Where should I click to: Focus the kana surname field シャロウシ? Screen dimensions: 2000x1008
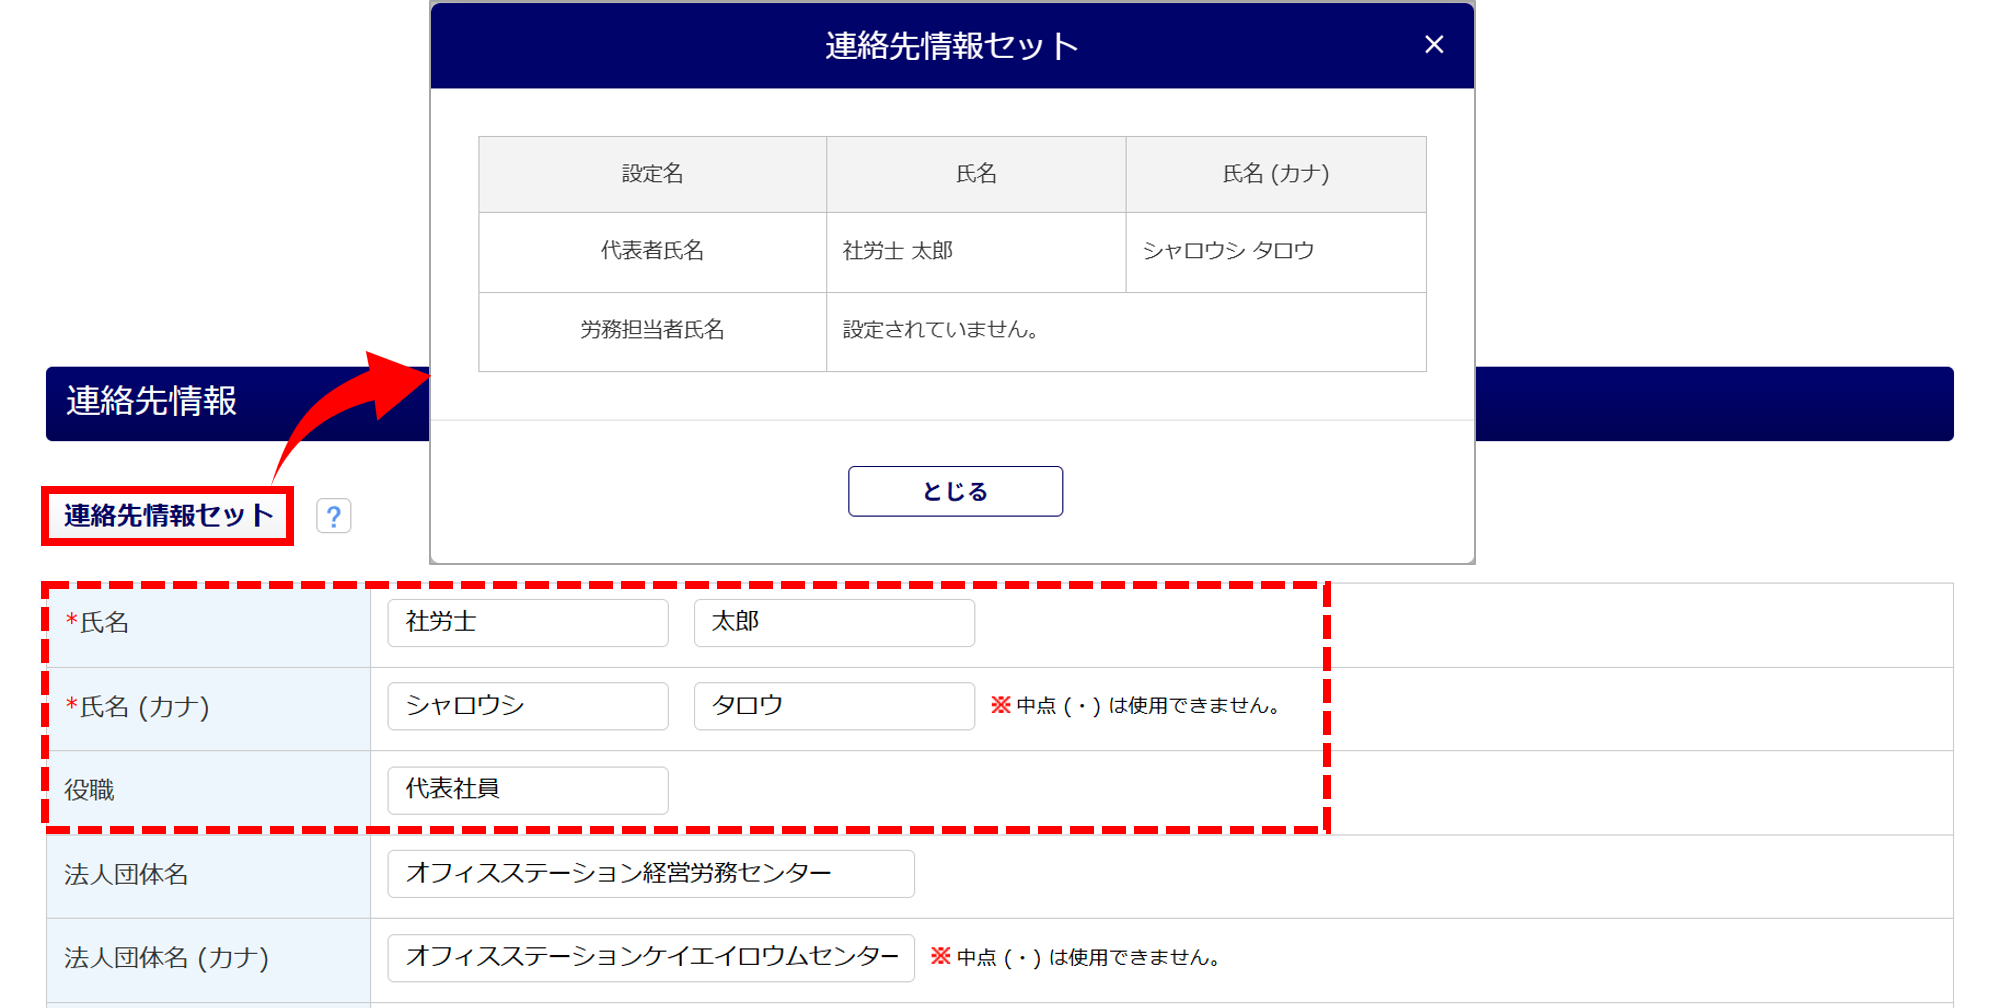[528, 706]
